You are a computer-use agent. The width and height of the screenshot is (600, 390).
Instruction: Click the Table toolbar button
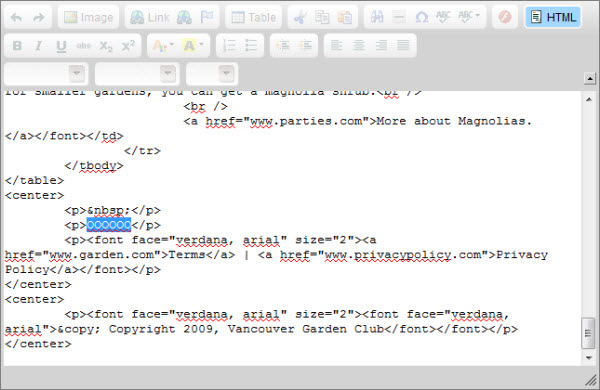[254, 17]
